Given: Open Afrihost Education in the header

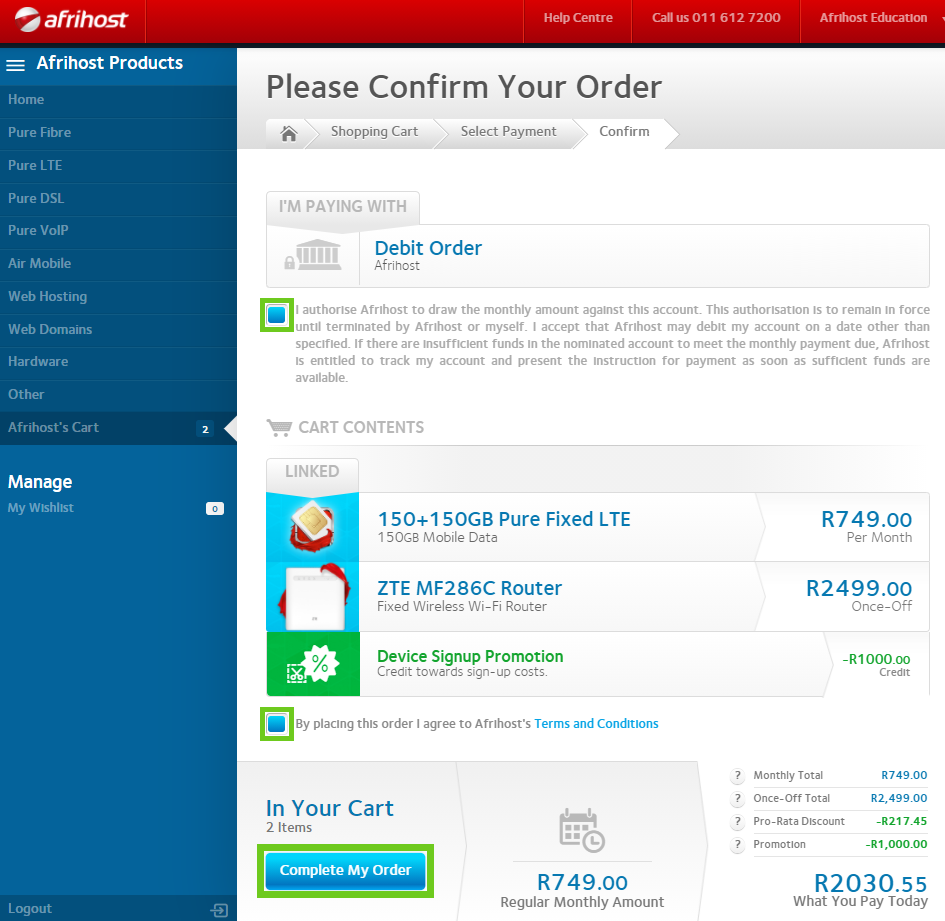Looking at the screenshot, I should coord(872,18).
